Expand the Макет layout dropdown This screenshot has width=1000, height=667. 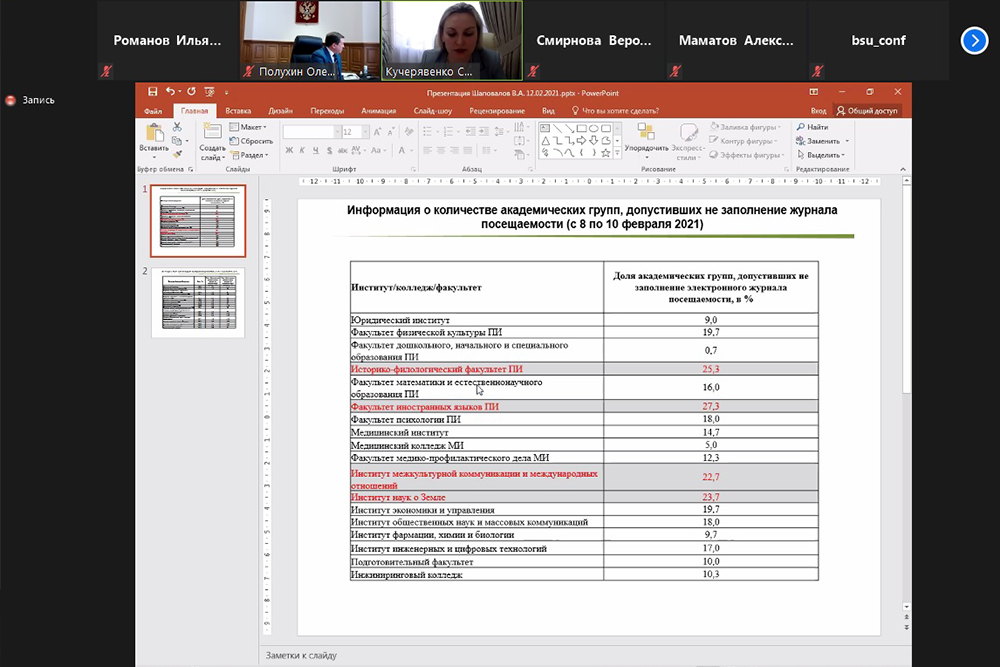click(249, 127)
